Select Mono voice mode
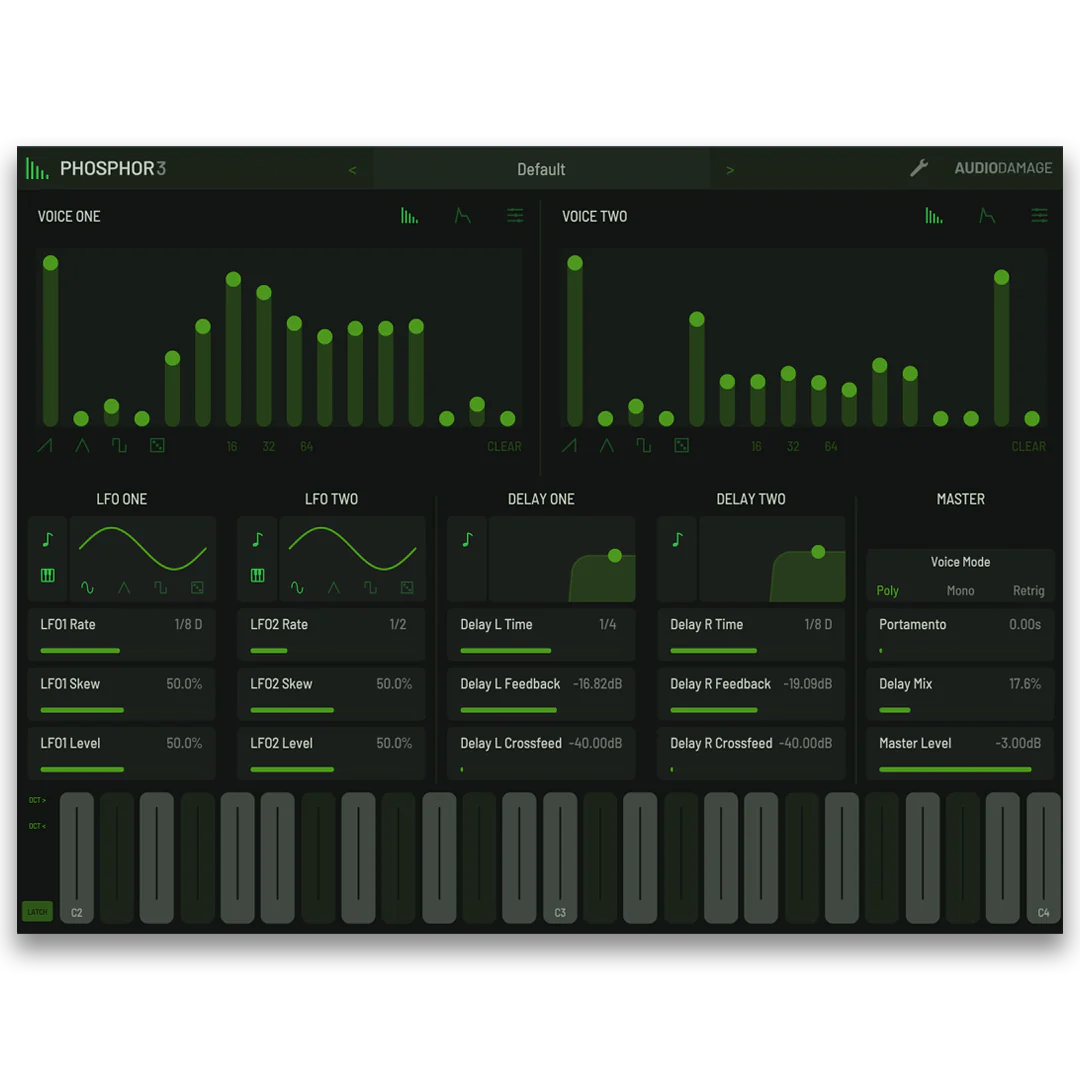 (x=960, y=591)
